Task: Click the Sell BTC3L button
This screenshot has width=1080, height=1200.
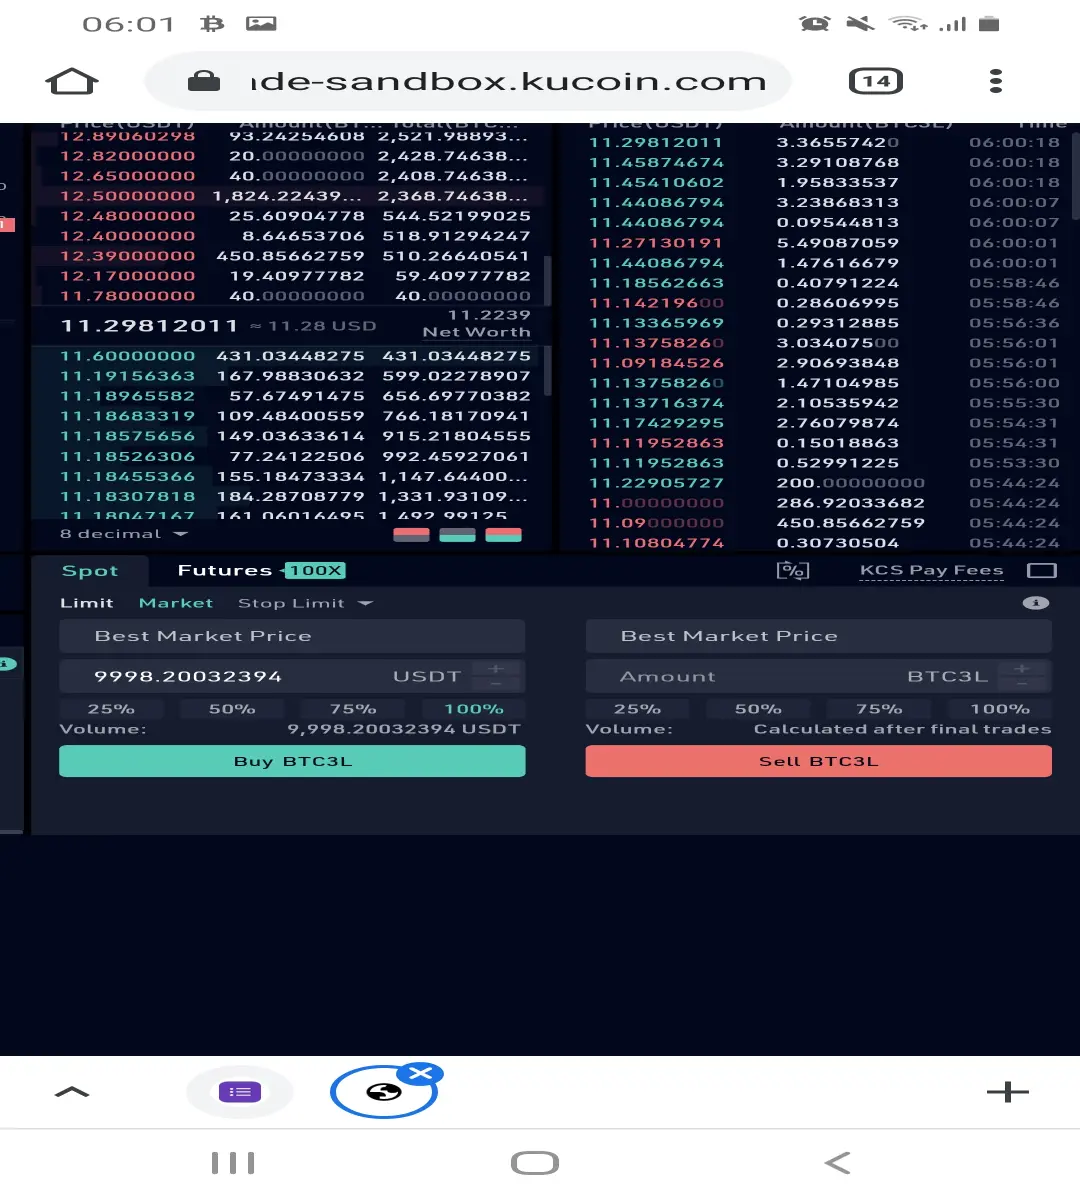Action: click(x=818, y=761)
